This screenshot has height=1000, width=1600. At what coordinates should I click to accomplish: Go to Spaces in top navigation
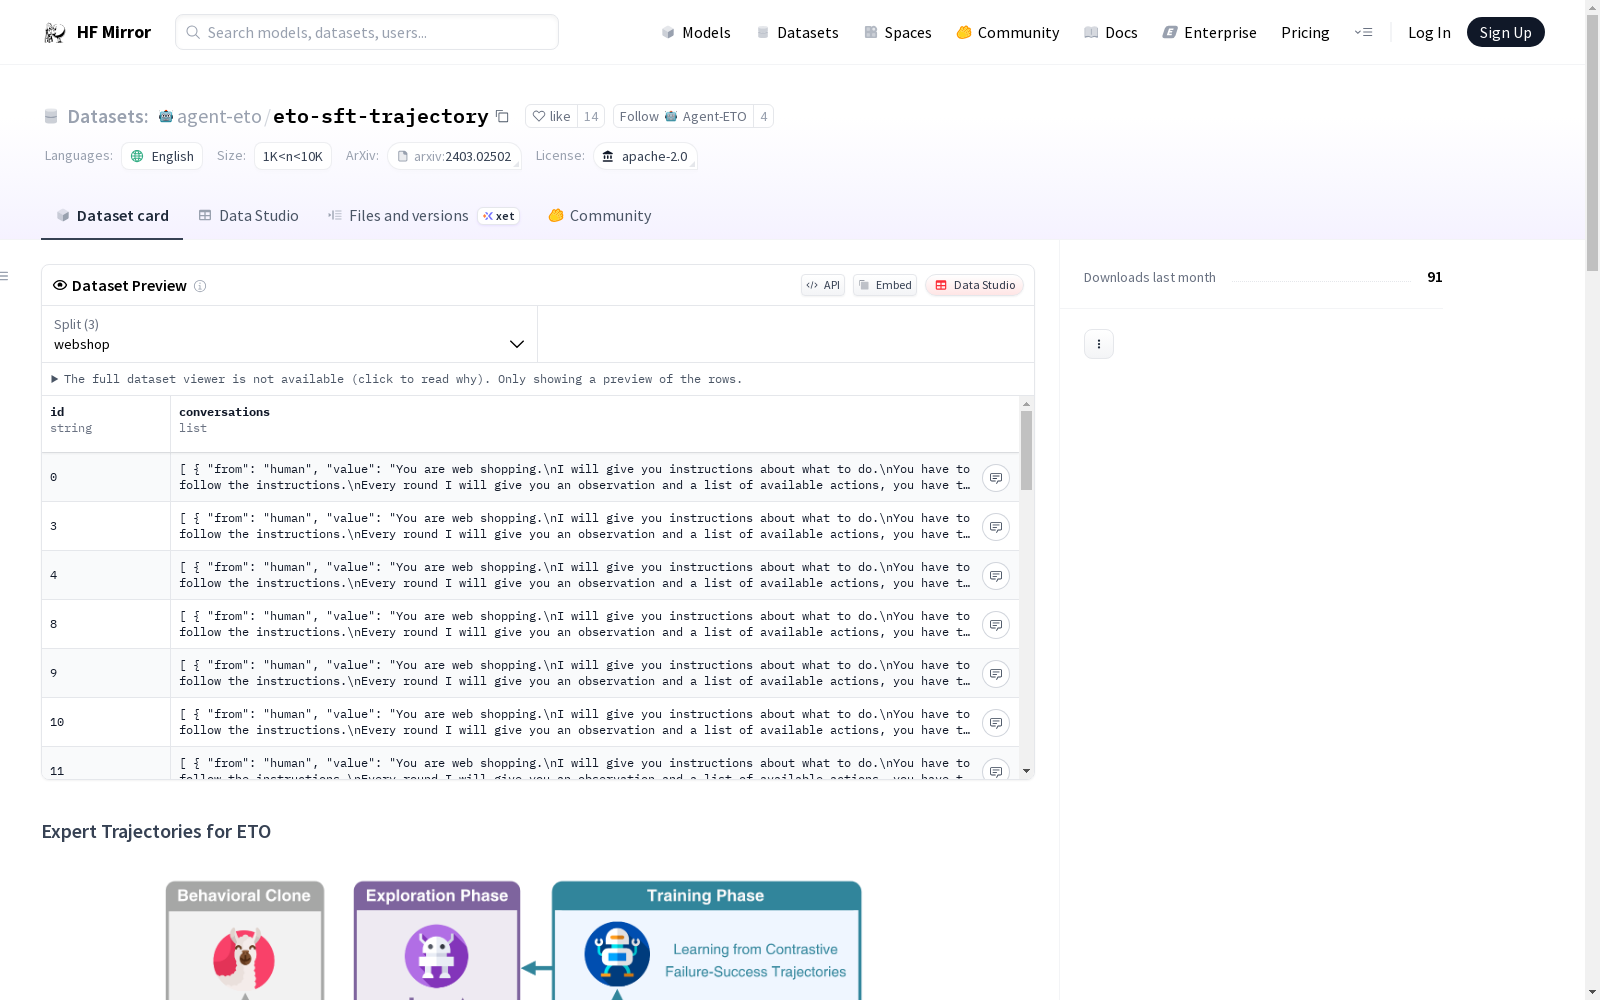898,33
